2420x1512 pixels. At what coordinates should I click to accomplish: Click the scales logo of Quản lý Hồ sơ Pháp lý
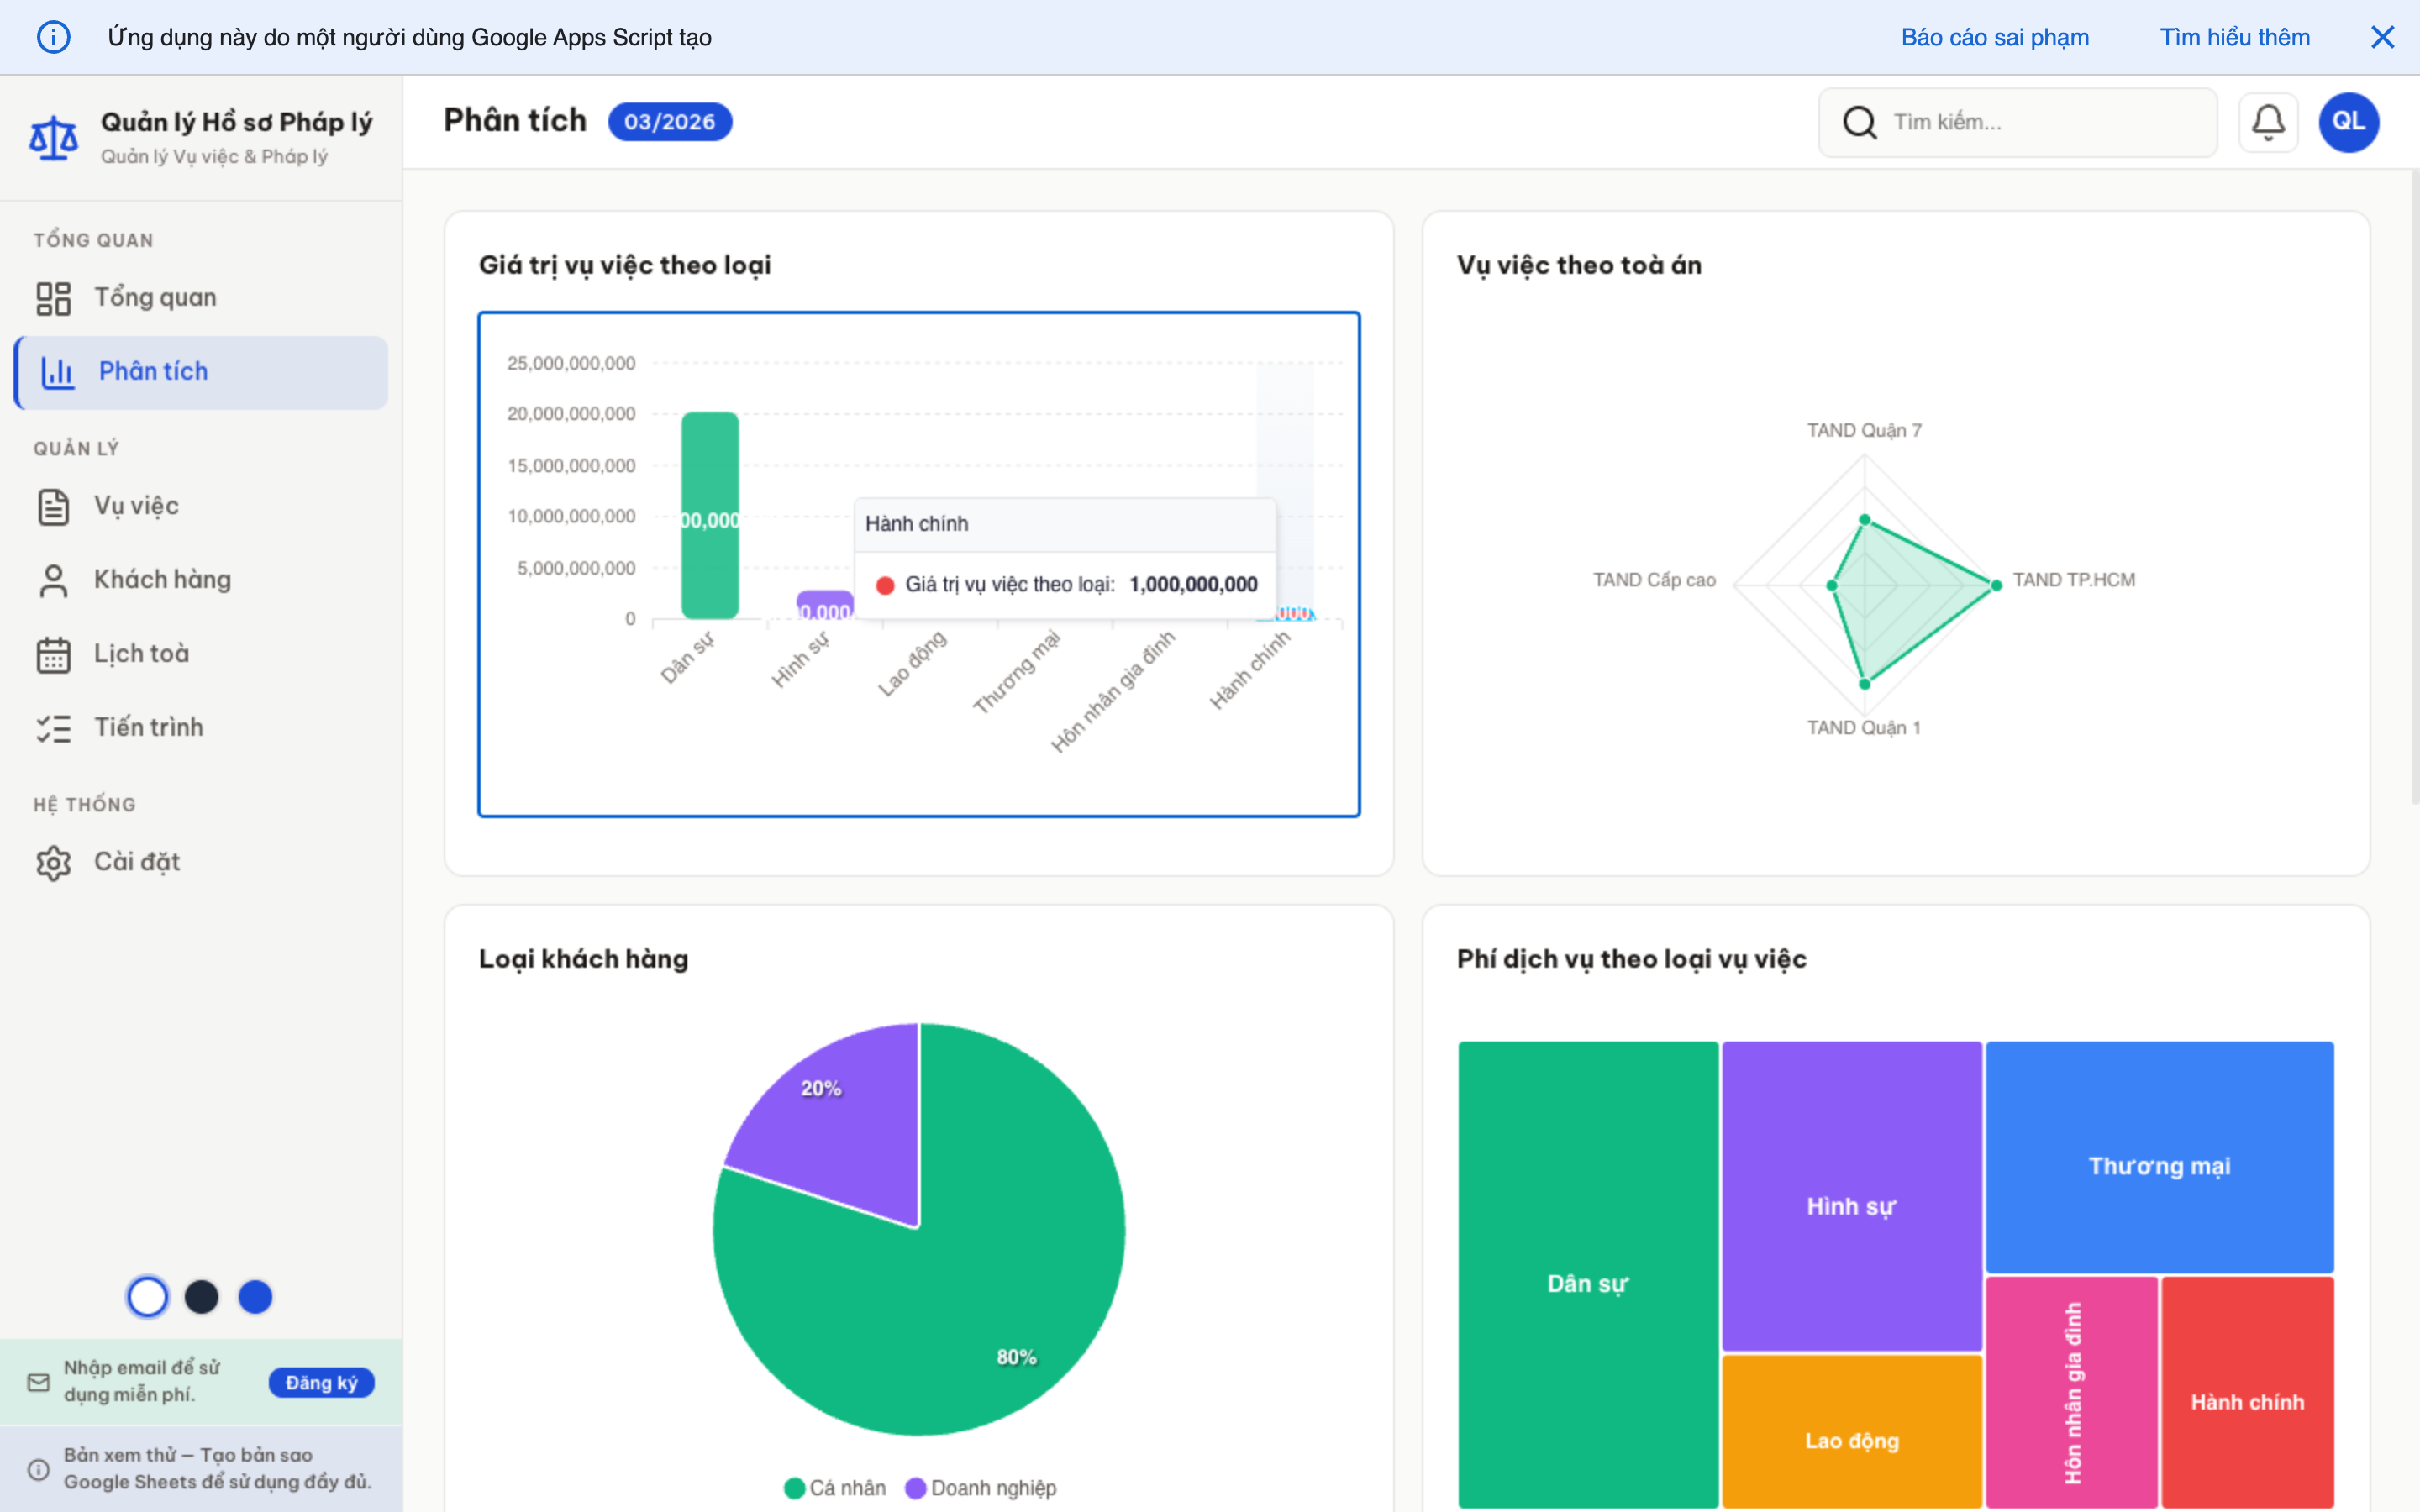pyautogui.click(x=53, y=137)
